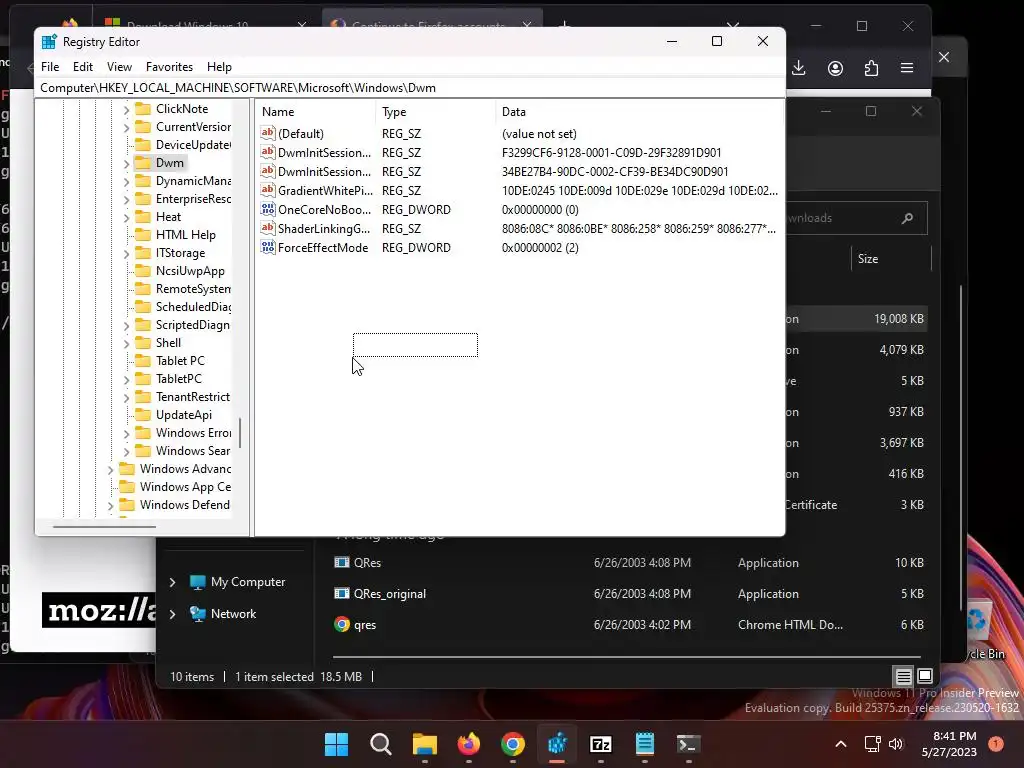Open the Windows Start menu
Image resolution: width=1024 pixels, height=768 pixels.
(x=336, y=744)
